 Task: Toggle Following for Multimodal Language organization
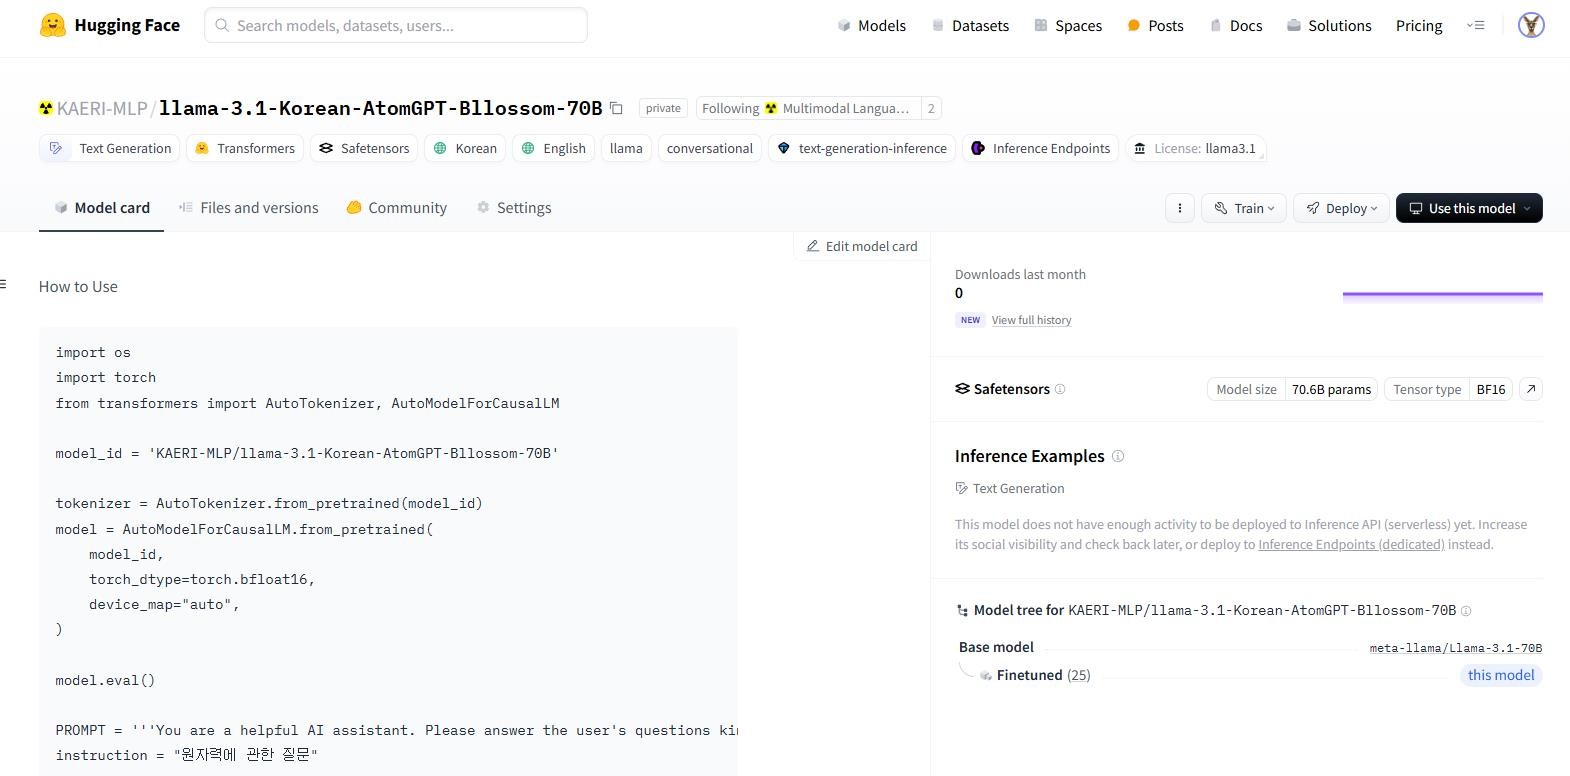coord(806,108)
